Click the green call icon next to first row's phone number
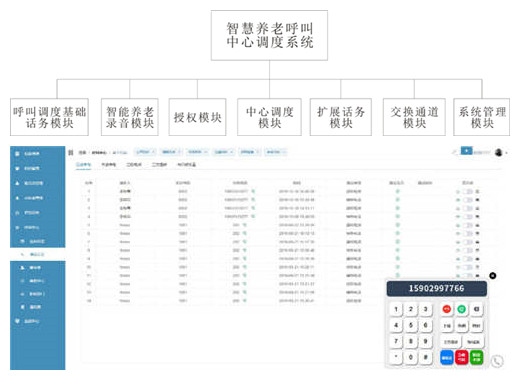 tap(253, 191)
